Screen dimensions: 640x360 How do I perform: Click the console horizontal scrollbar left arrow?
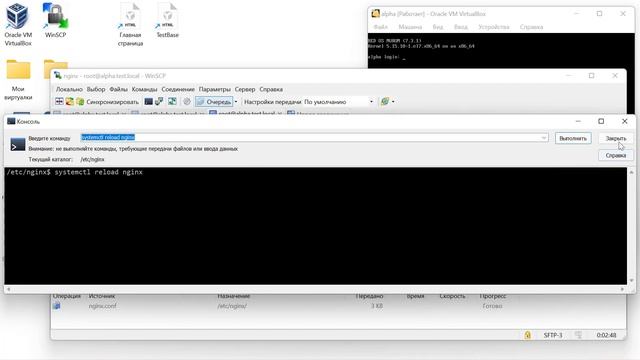(x=9, y=289)
